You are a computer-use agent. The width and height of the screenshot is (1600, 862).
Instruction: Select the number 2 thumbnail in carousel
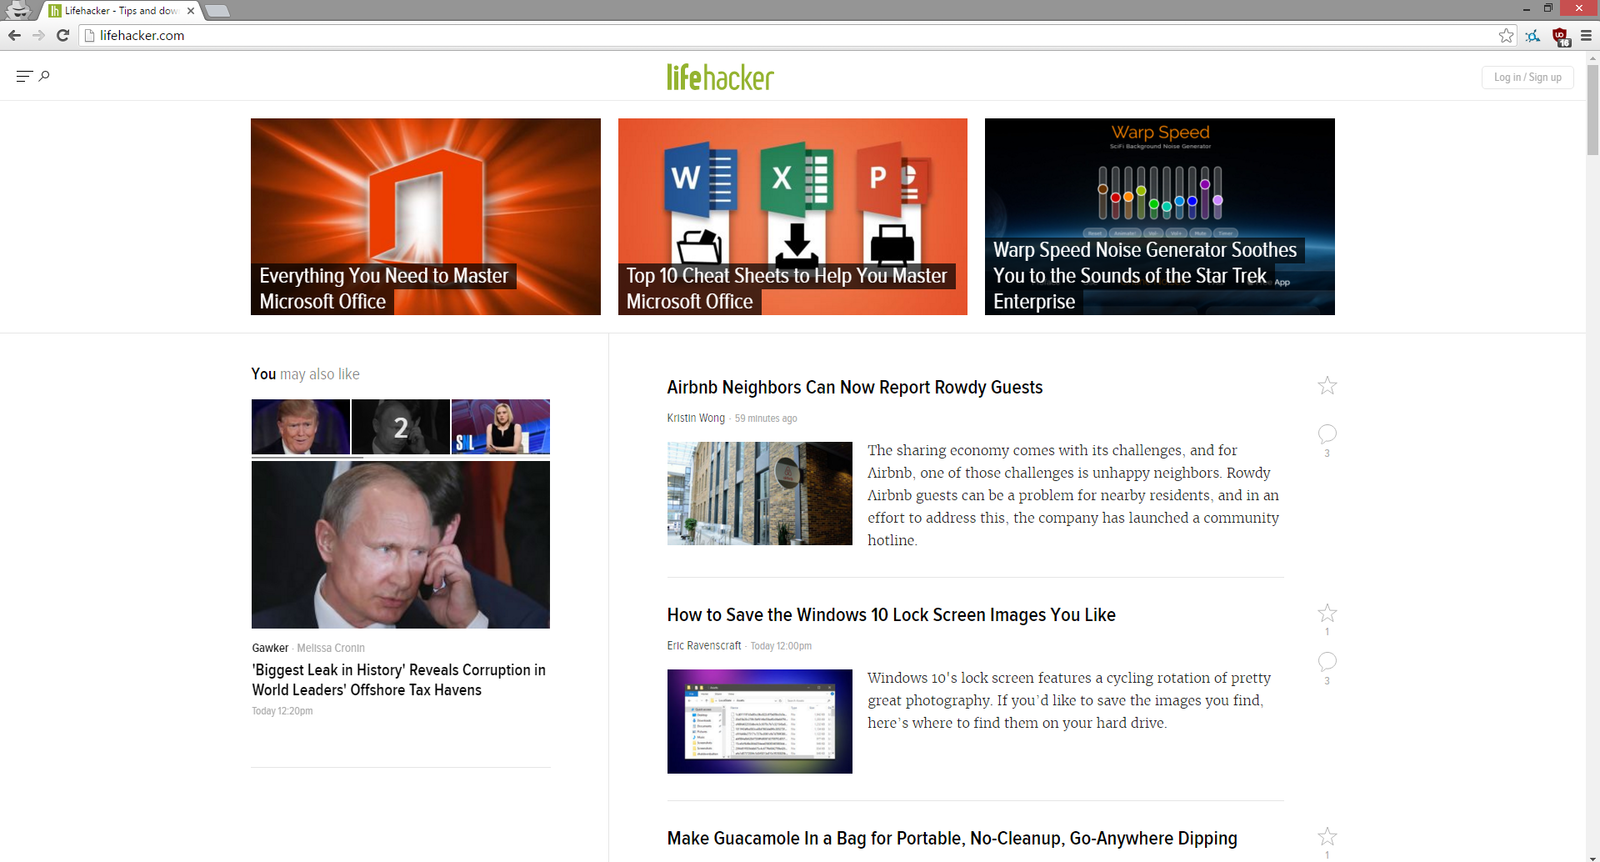coord(400,427)
